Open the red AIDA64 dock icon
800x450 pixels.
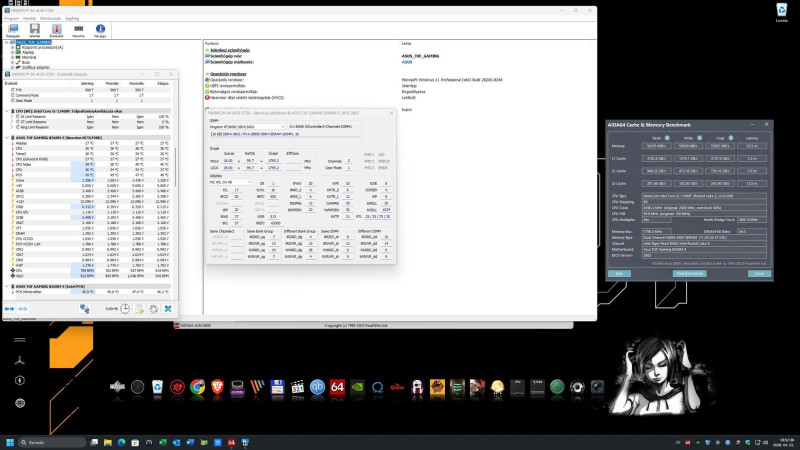pos(337,387)
